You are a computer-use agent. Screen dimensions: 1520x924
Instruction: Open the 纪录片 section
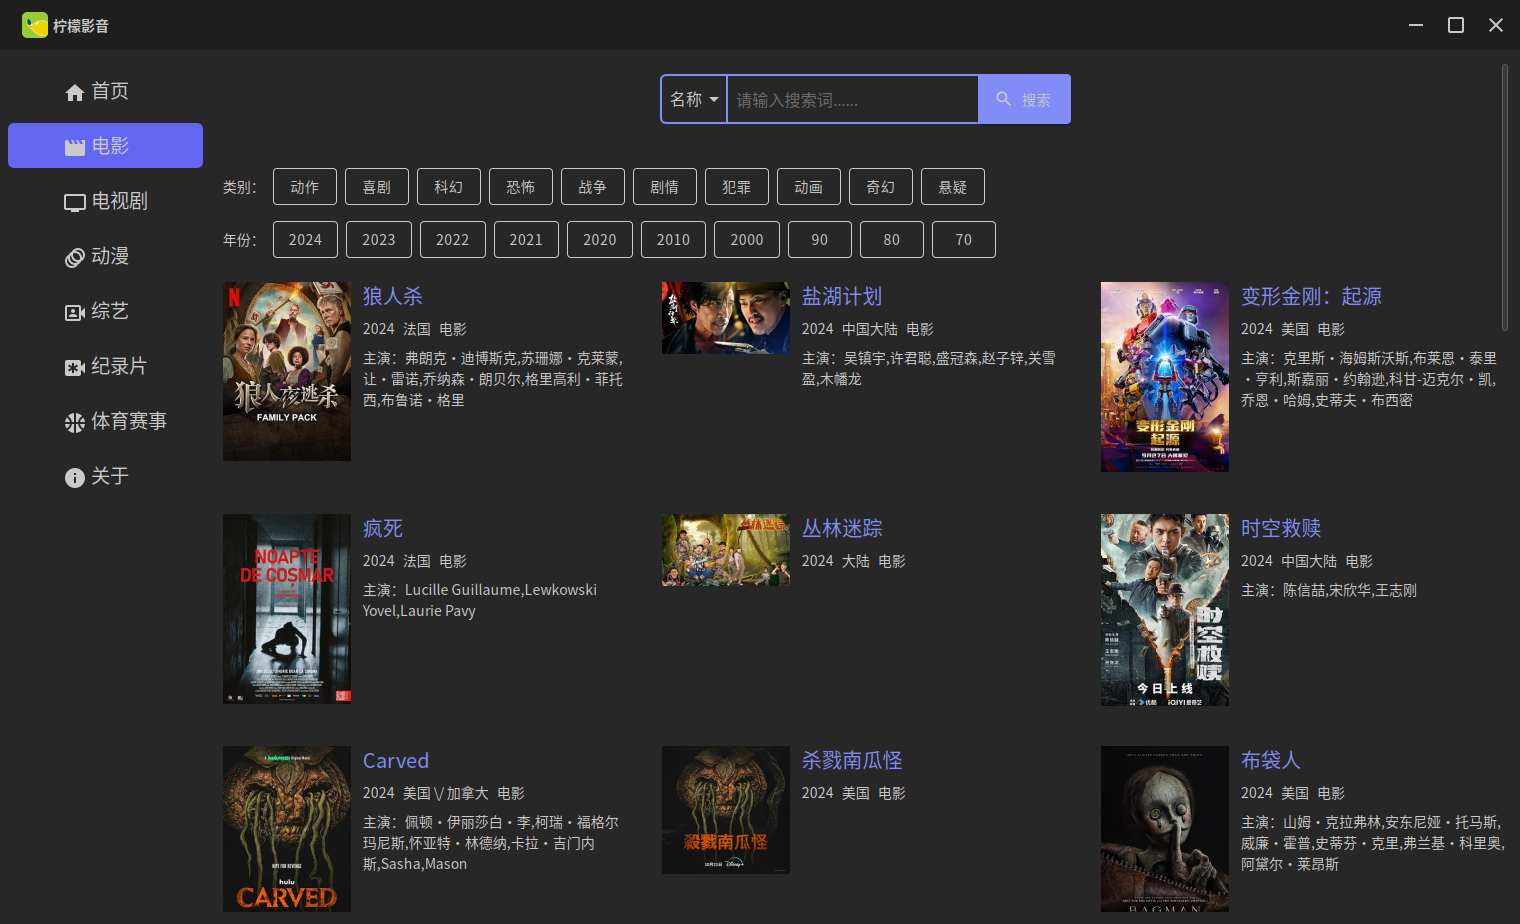tap(105, 366)
